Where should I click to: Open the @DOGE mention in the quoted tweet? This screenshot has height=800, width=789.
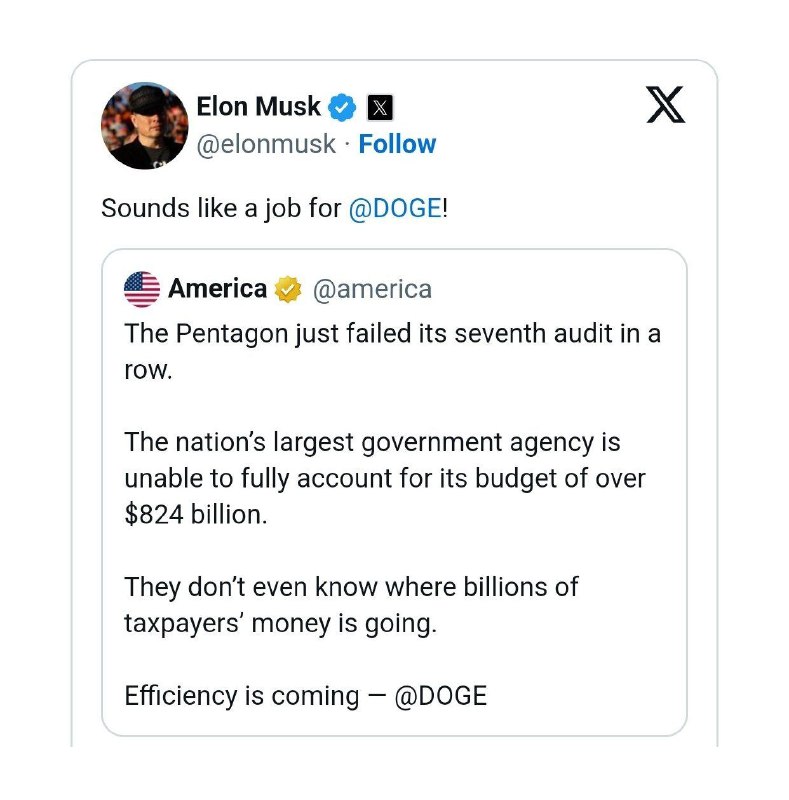(x=441, y=696)
